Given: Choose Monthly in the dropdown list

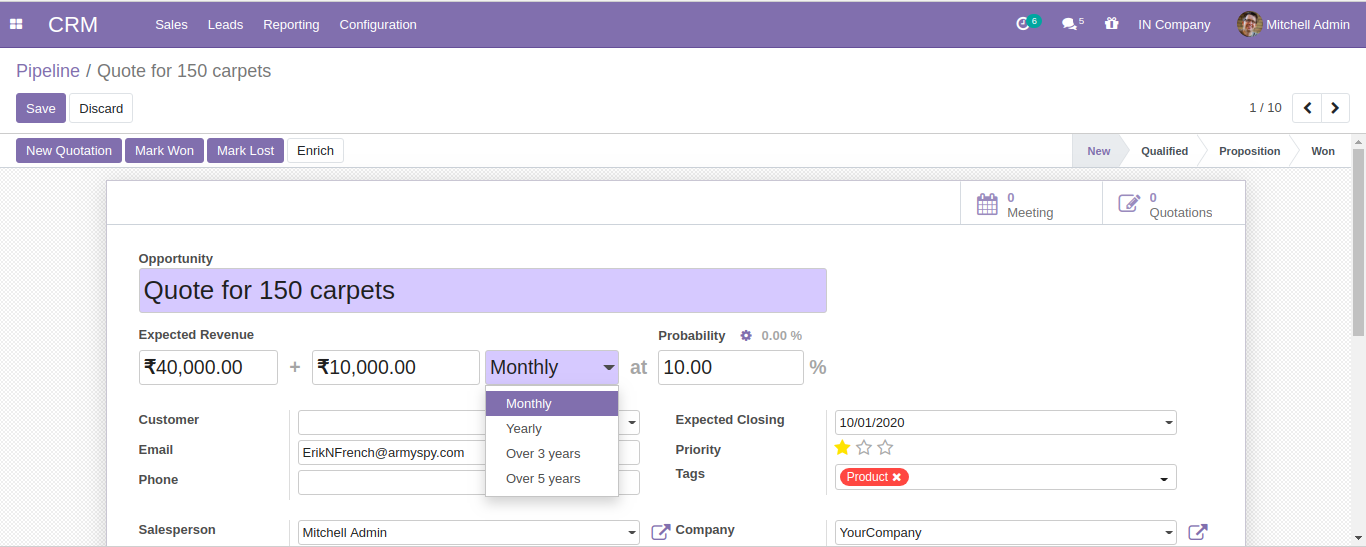Looking at the screenshot, I should click(x=552, y=404).
